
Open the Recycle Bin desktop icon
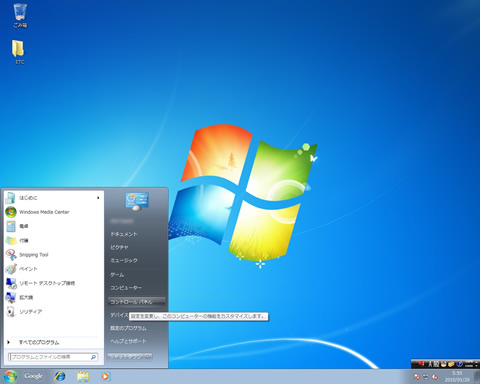pos(20,15)
